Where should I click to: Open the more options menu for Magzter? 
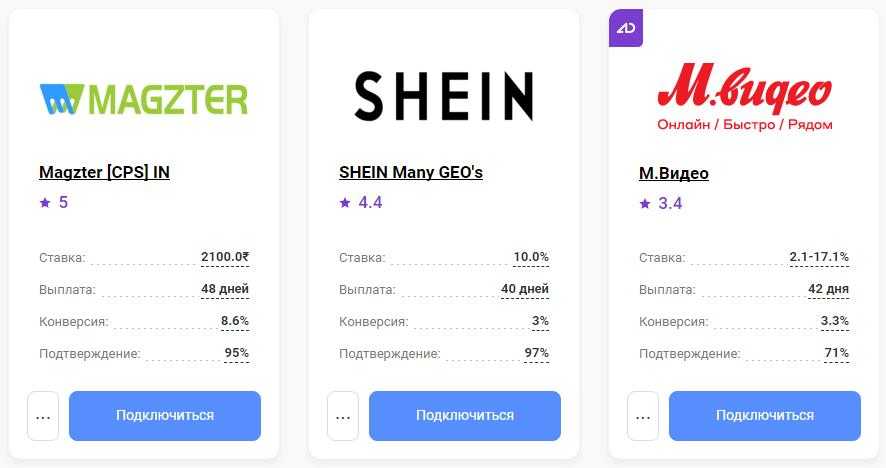pyautogui.click(x=43, y=416)
